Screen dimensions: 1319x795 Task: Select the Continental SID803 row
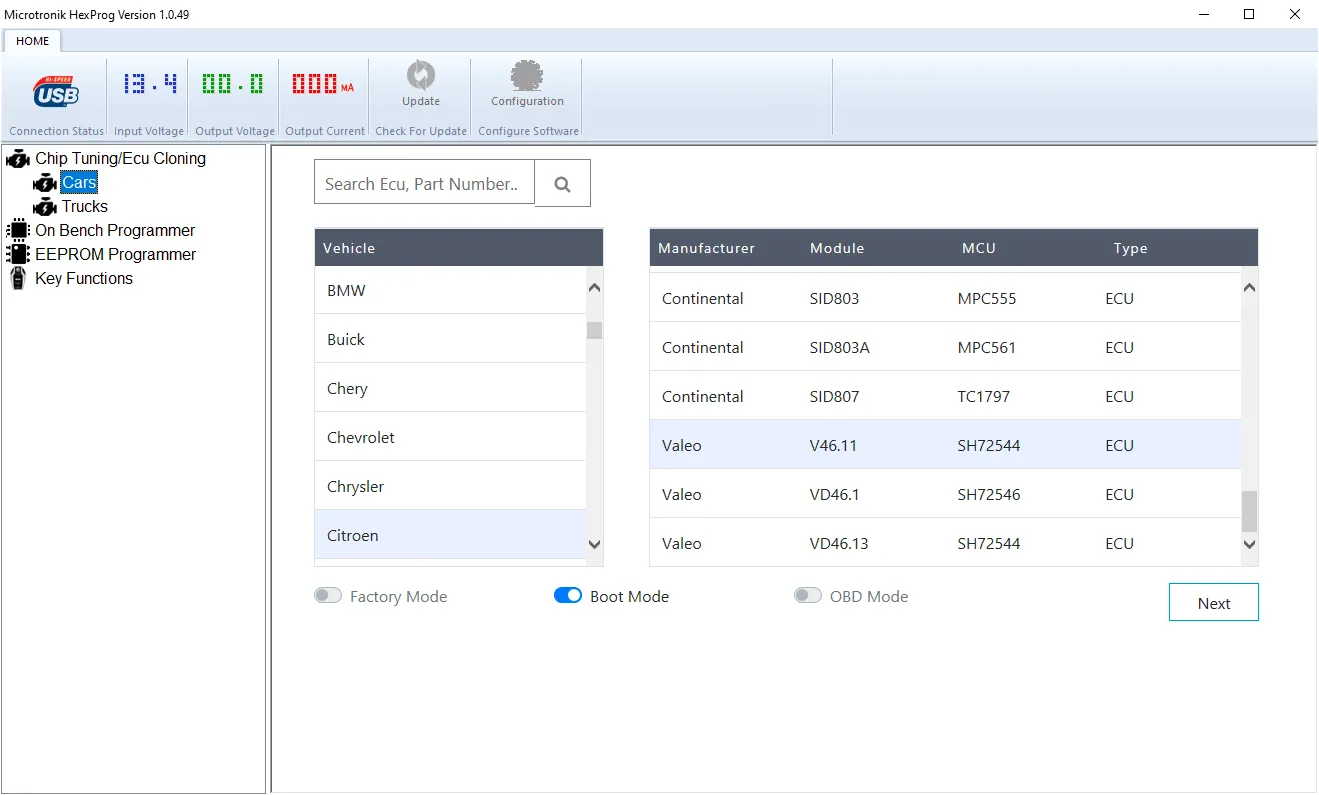pyautogui.click(x=945, y=298)
